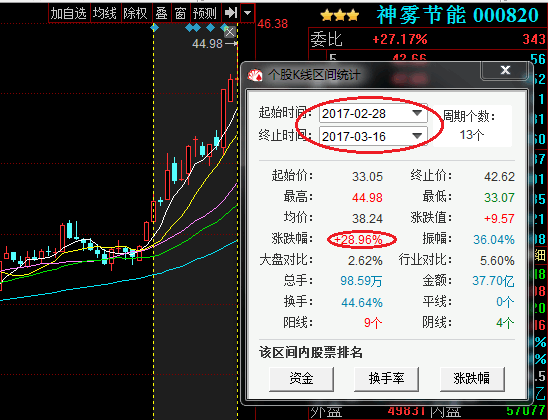Click the 换手率 ranking button
The image size is (548, 420).
(386, 379)
